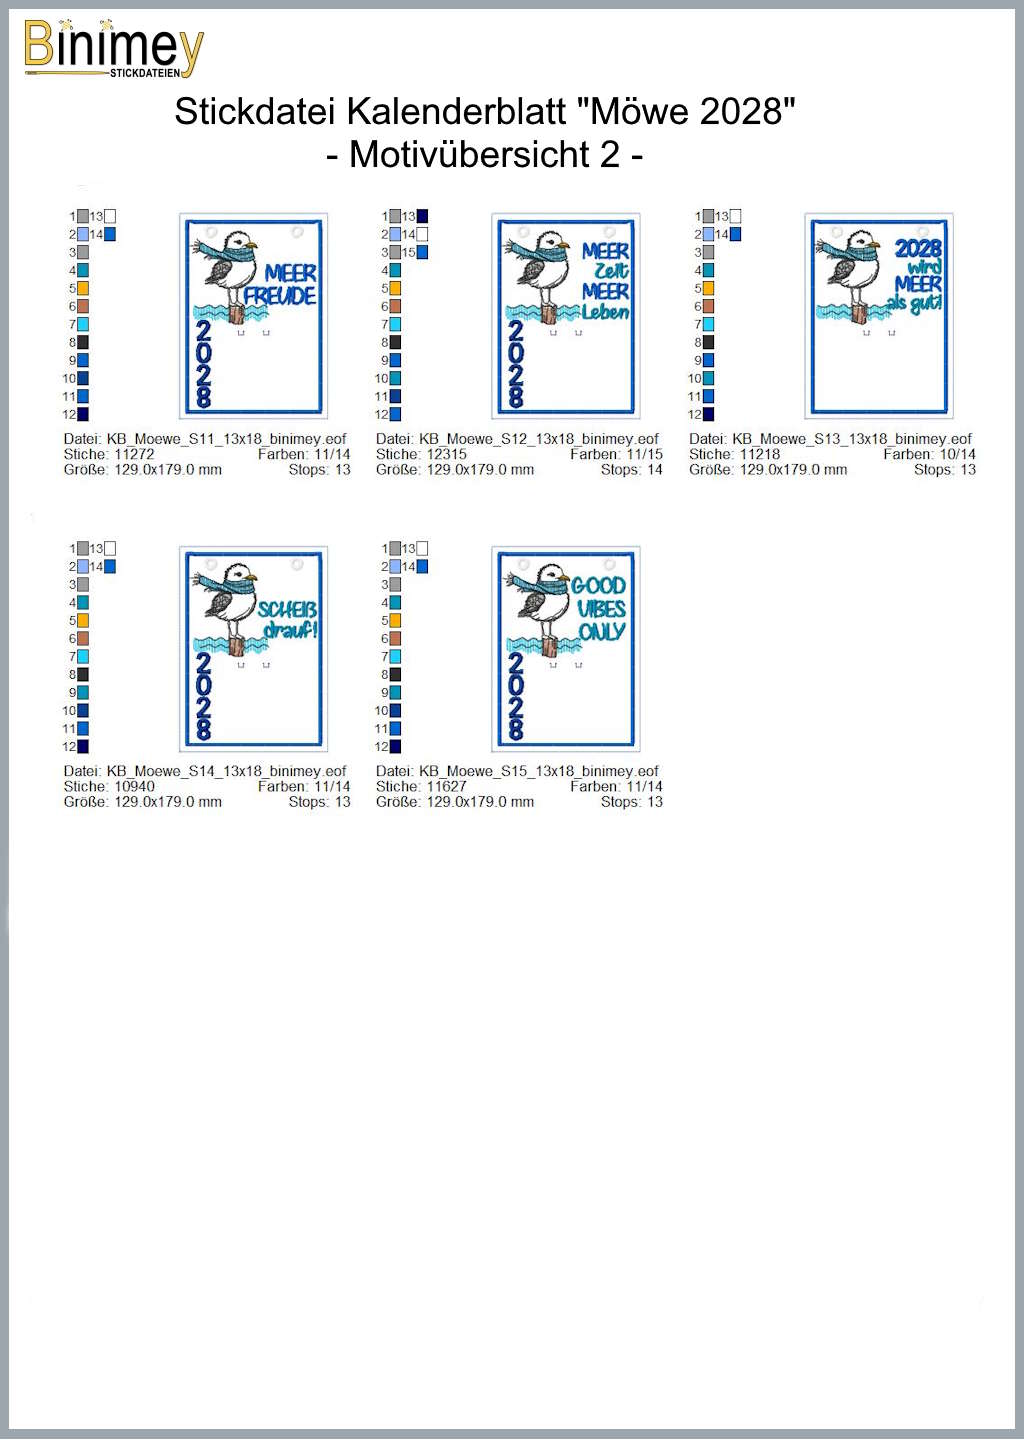Screen dimensions: 1024x1440
Task: Select cyan swatch 7 of the S14 design
Action: pyautogui.click(x=83, y=657)
